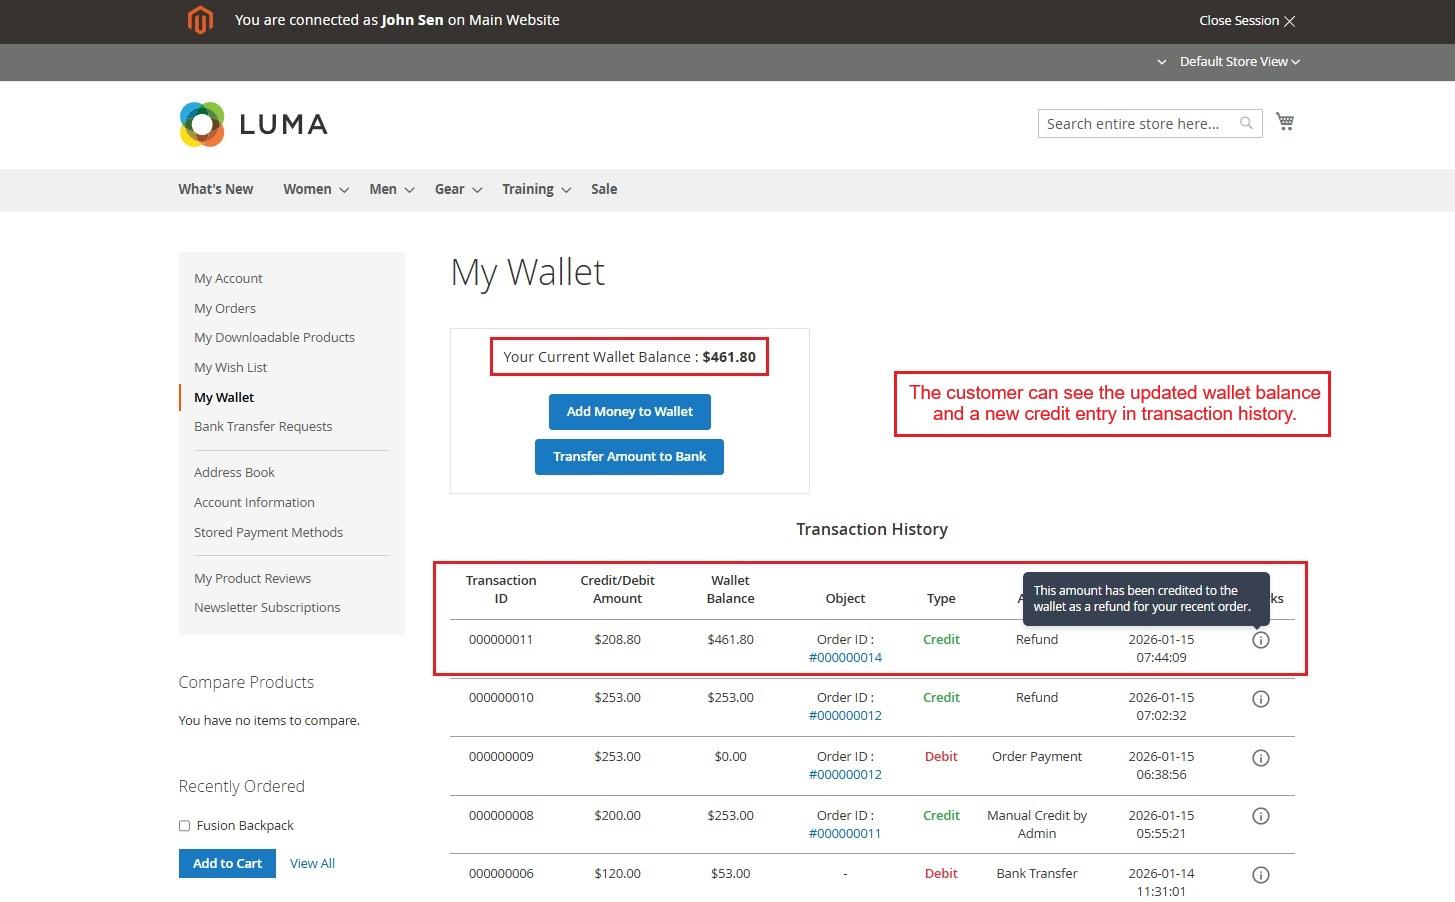This screenshot has height=902, width=1455.
Task: Click the Luma logo
Action: click(253, 124)
